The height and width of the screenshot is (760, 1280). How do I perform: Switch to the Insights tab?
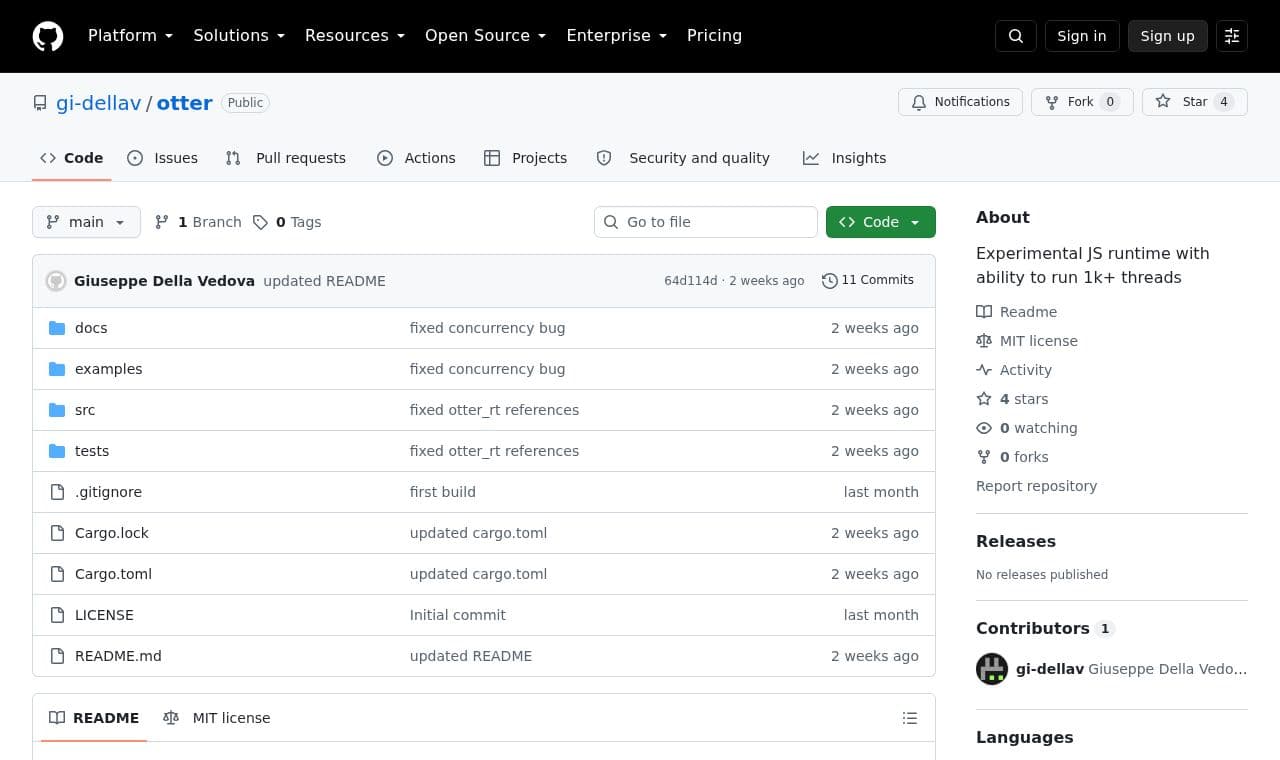(844, 158)
